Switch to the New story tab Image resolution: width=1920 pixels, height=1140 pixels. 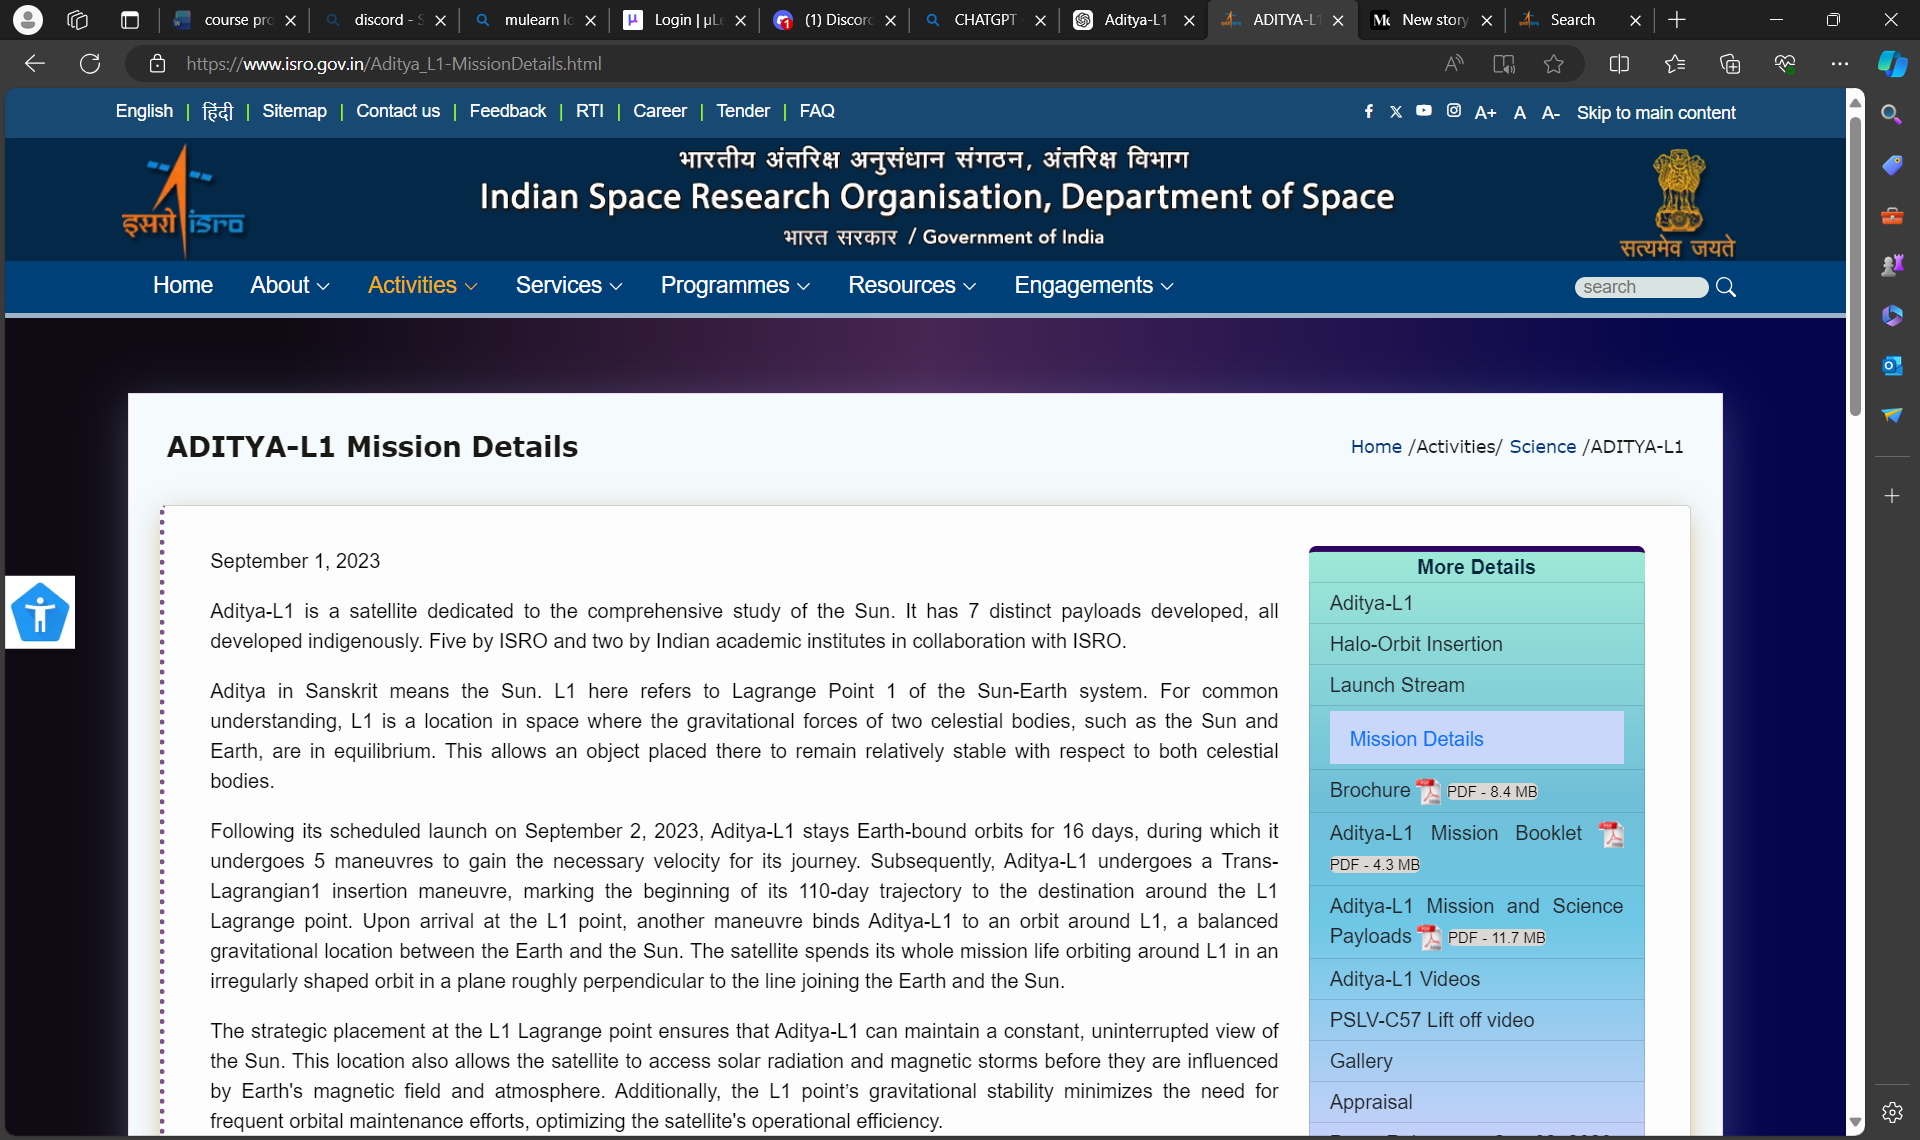point(1432,20)
